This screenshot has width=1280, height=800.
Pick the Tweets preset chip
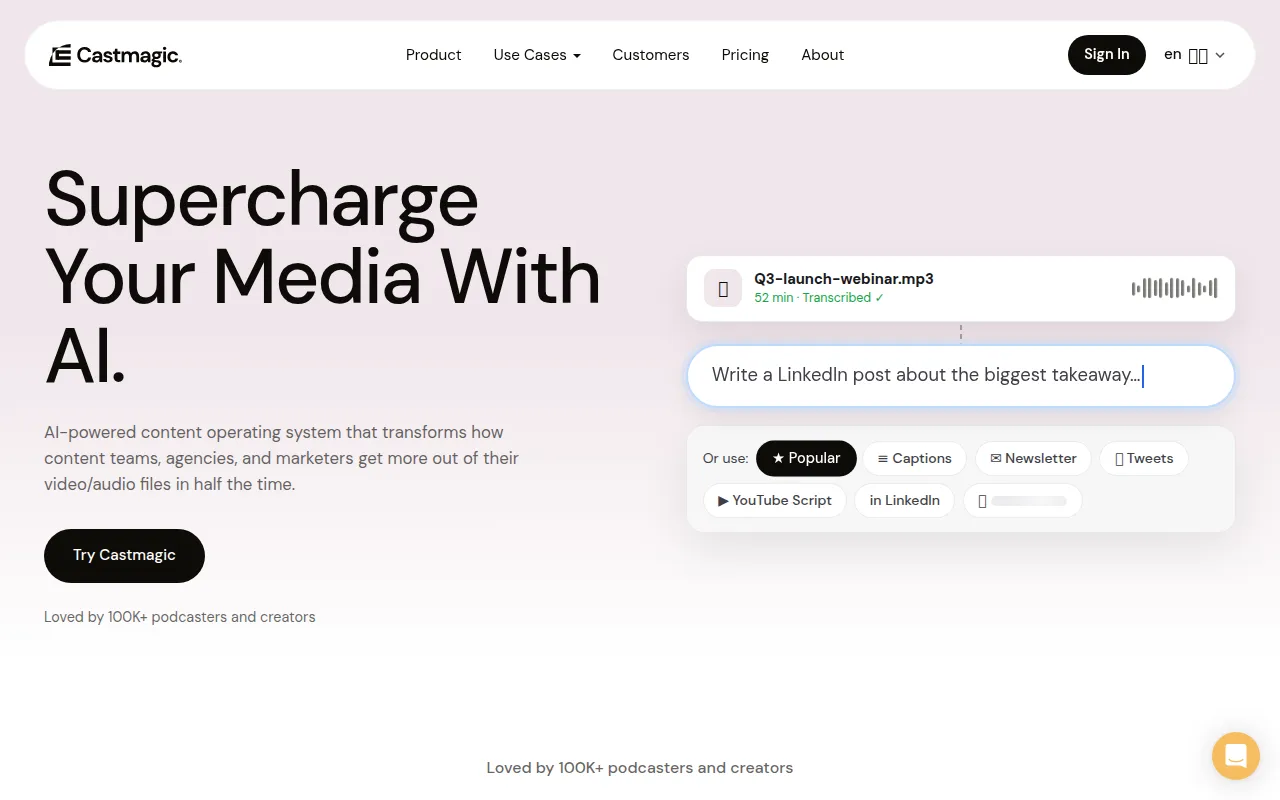[x=1144, y=458]
